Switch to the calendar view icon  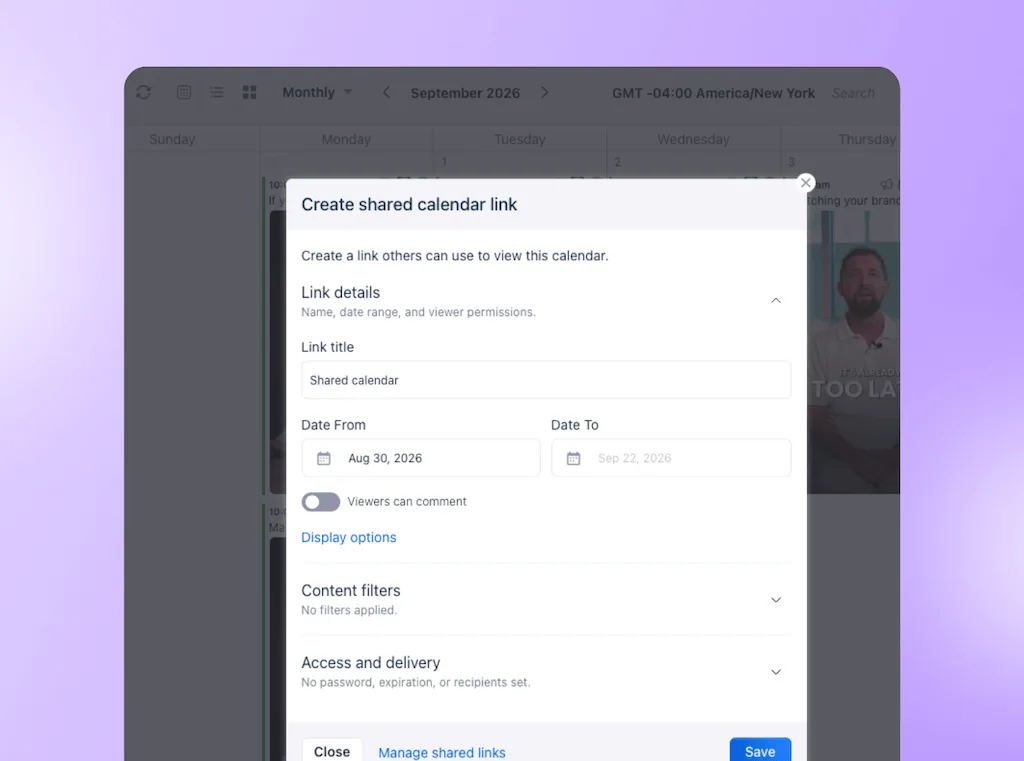184,92
